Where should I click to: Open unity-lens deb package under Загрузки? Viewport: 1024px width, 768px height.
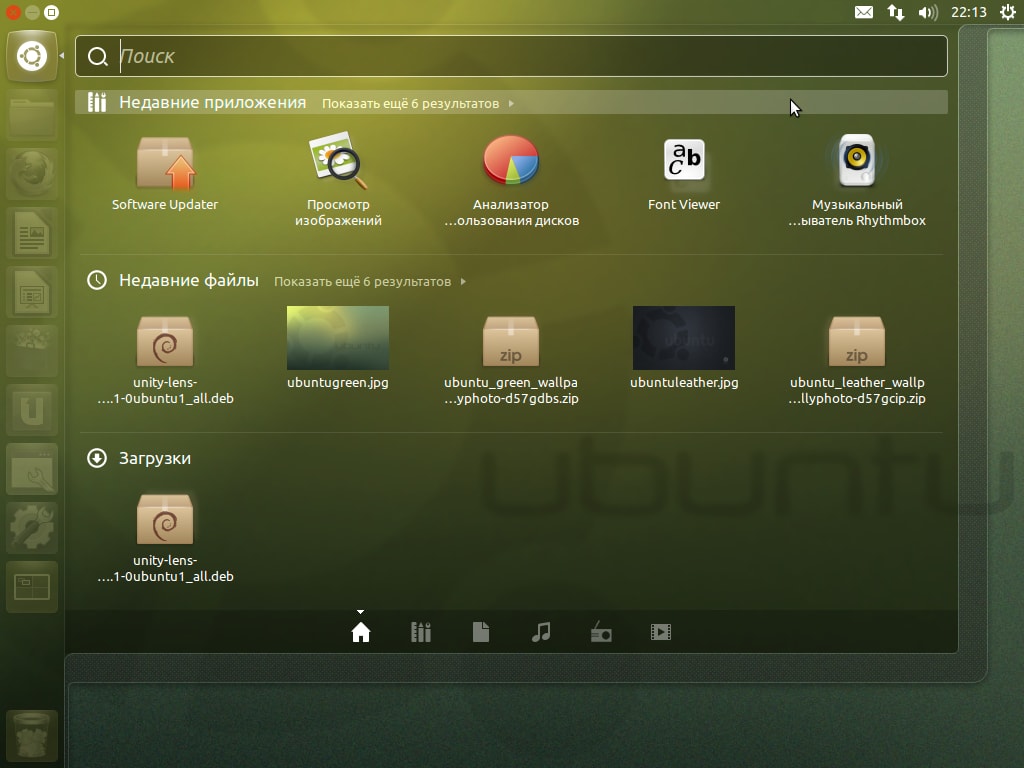tap(165, 537)
